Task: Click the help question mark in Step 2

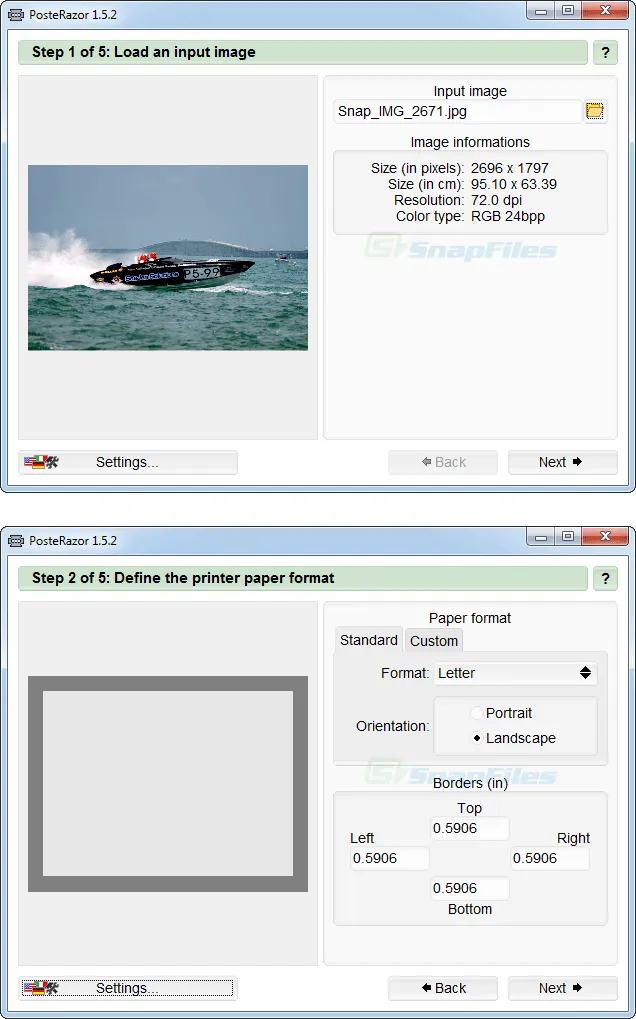Action: coord(605,578)
